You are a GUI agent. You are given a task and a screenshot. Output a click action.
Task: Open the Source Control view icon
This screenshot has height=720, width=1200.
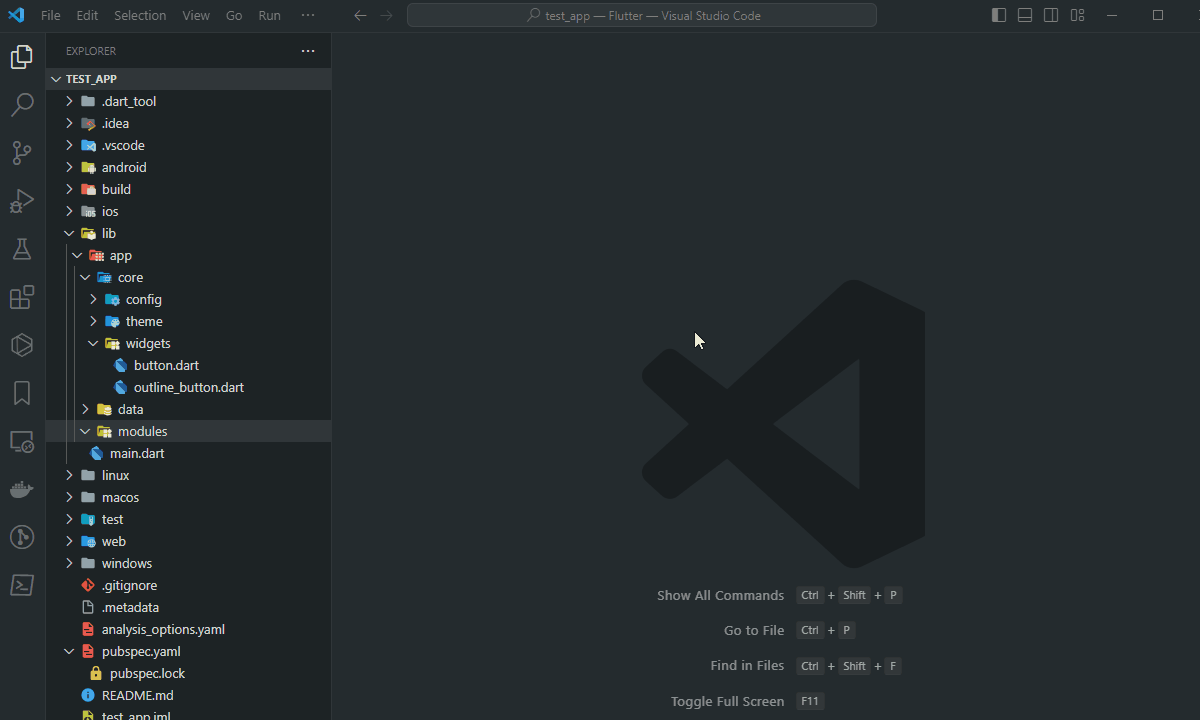click(x=22, y=153)
